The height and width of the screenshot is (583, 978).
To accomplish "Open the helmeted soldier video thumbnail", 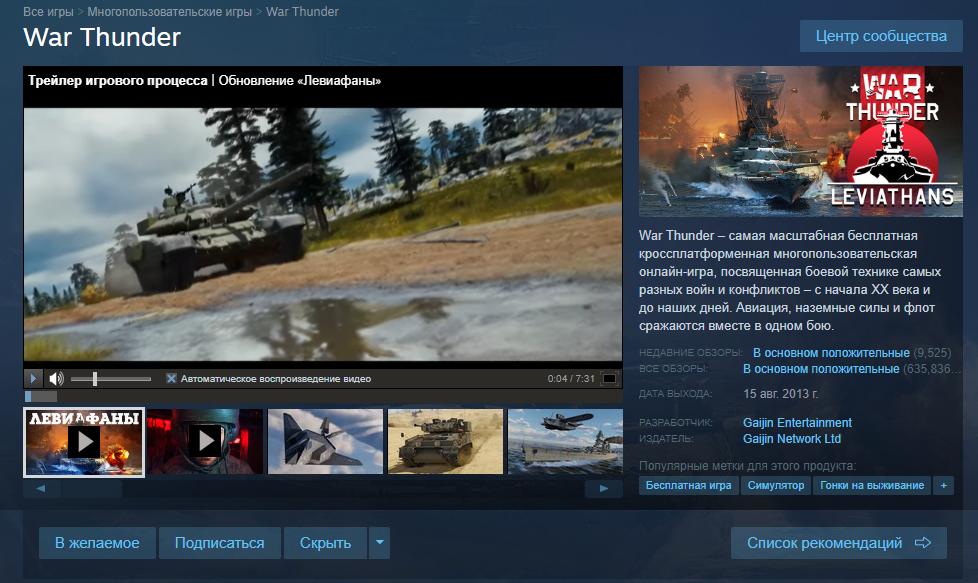I will 205,441.
